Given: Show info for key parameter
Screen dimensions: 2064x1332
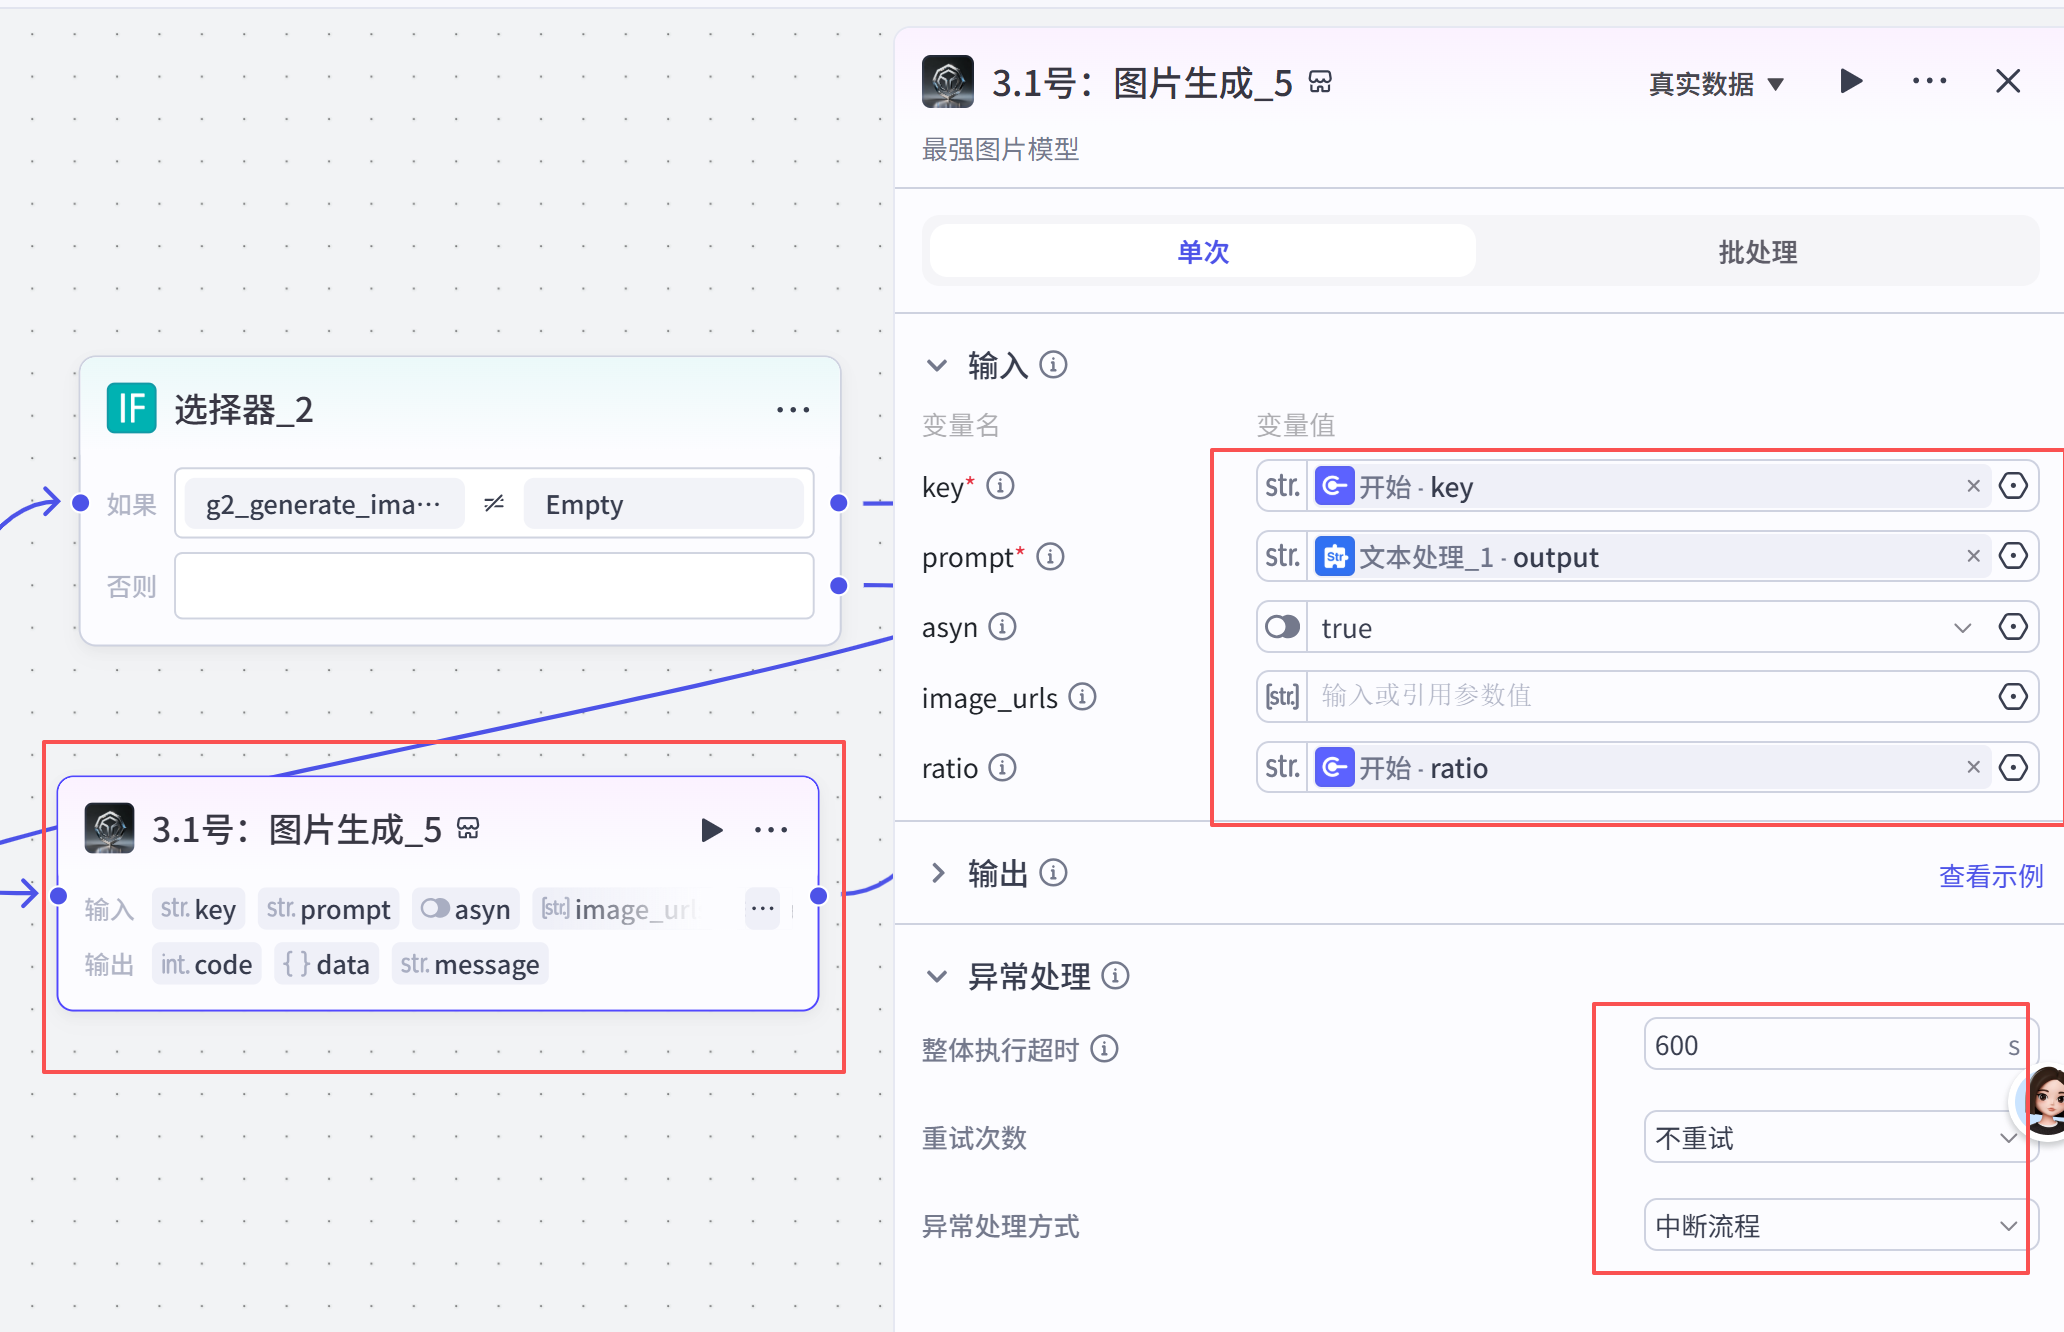Looking at the screenshot, I should tap(1000, 486).
